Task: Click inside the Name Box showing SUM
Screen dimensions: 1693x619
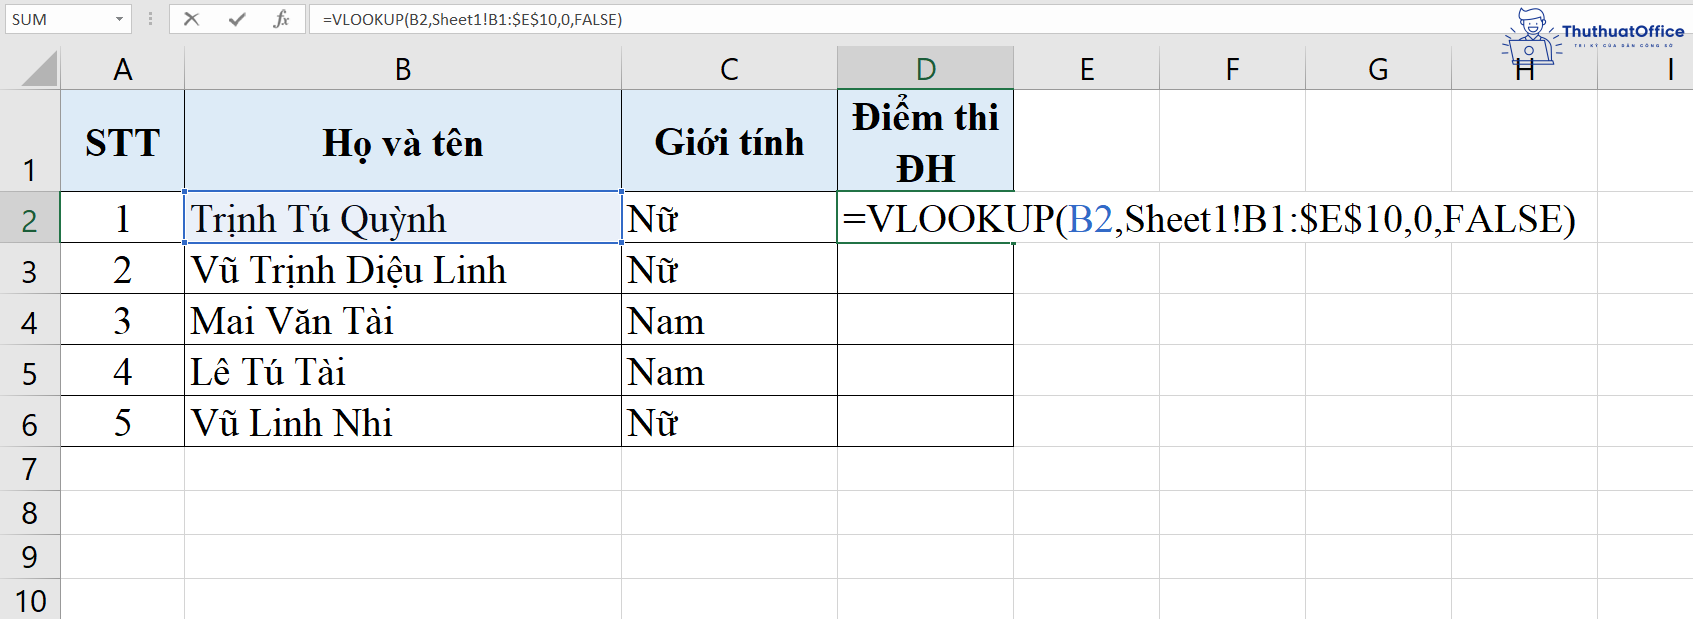Action: (x=56, y=19)
